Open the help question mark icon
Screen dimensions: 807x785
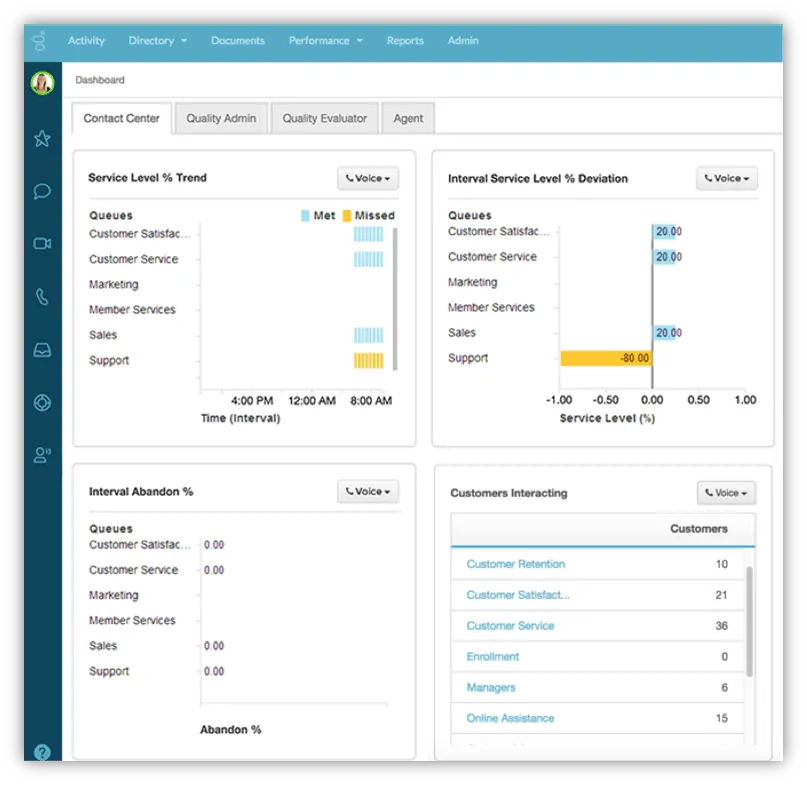42,752
